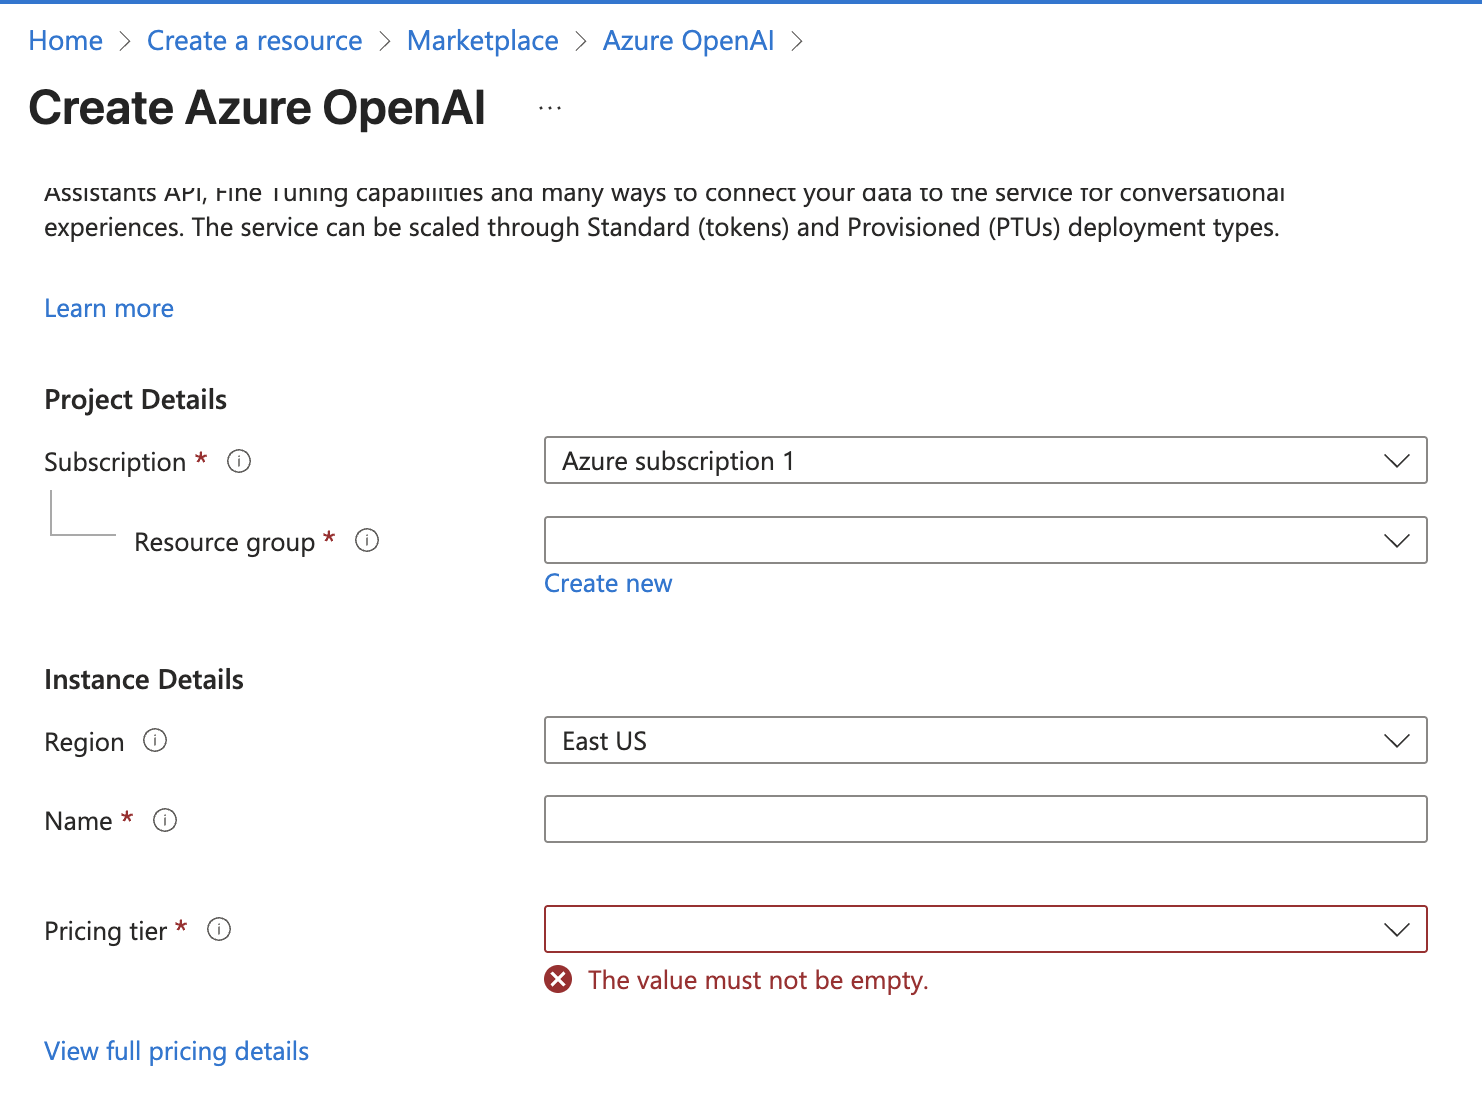Click the Learn more link
The image size is (1482, 1120).
click(x=108, y=308)
